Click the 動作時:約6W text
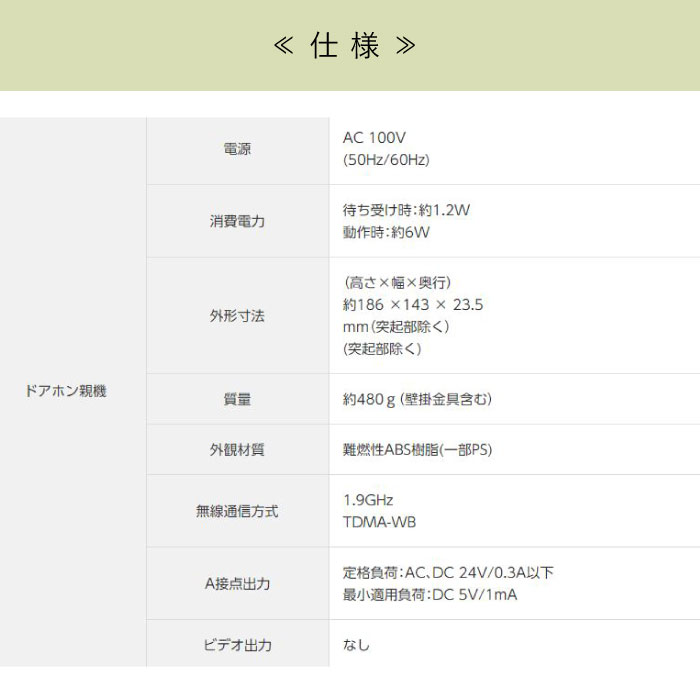700x700 pixels. (x=386, y=232)
